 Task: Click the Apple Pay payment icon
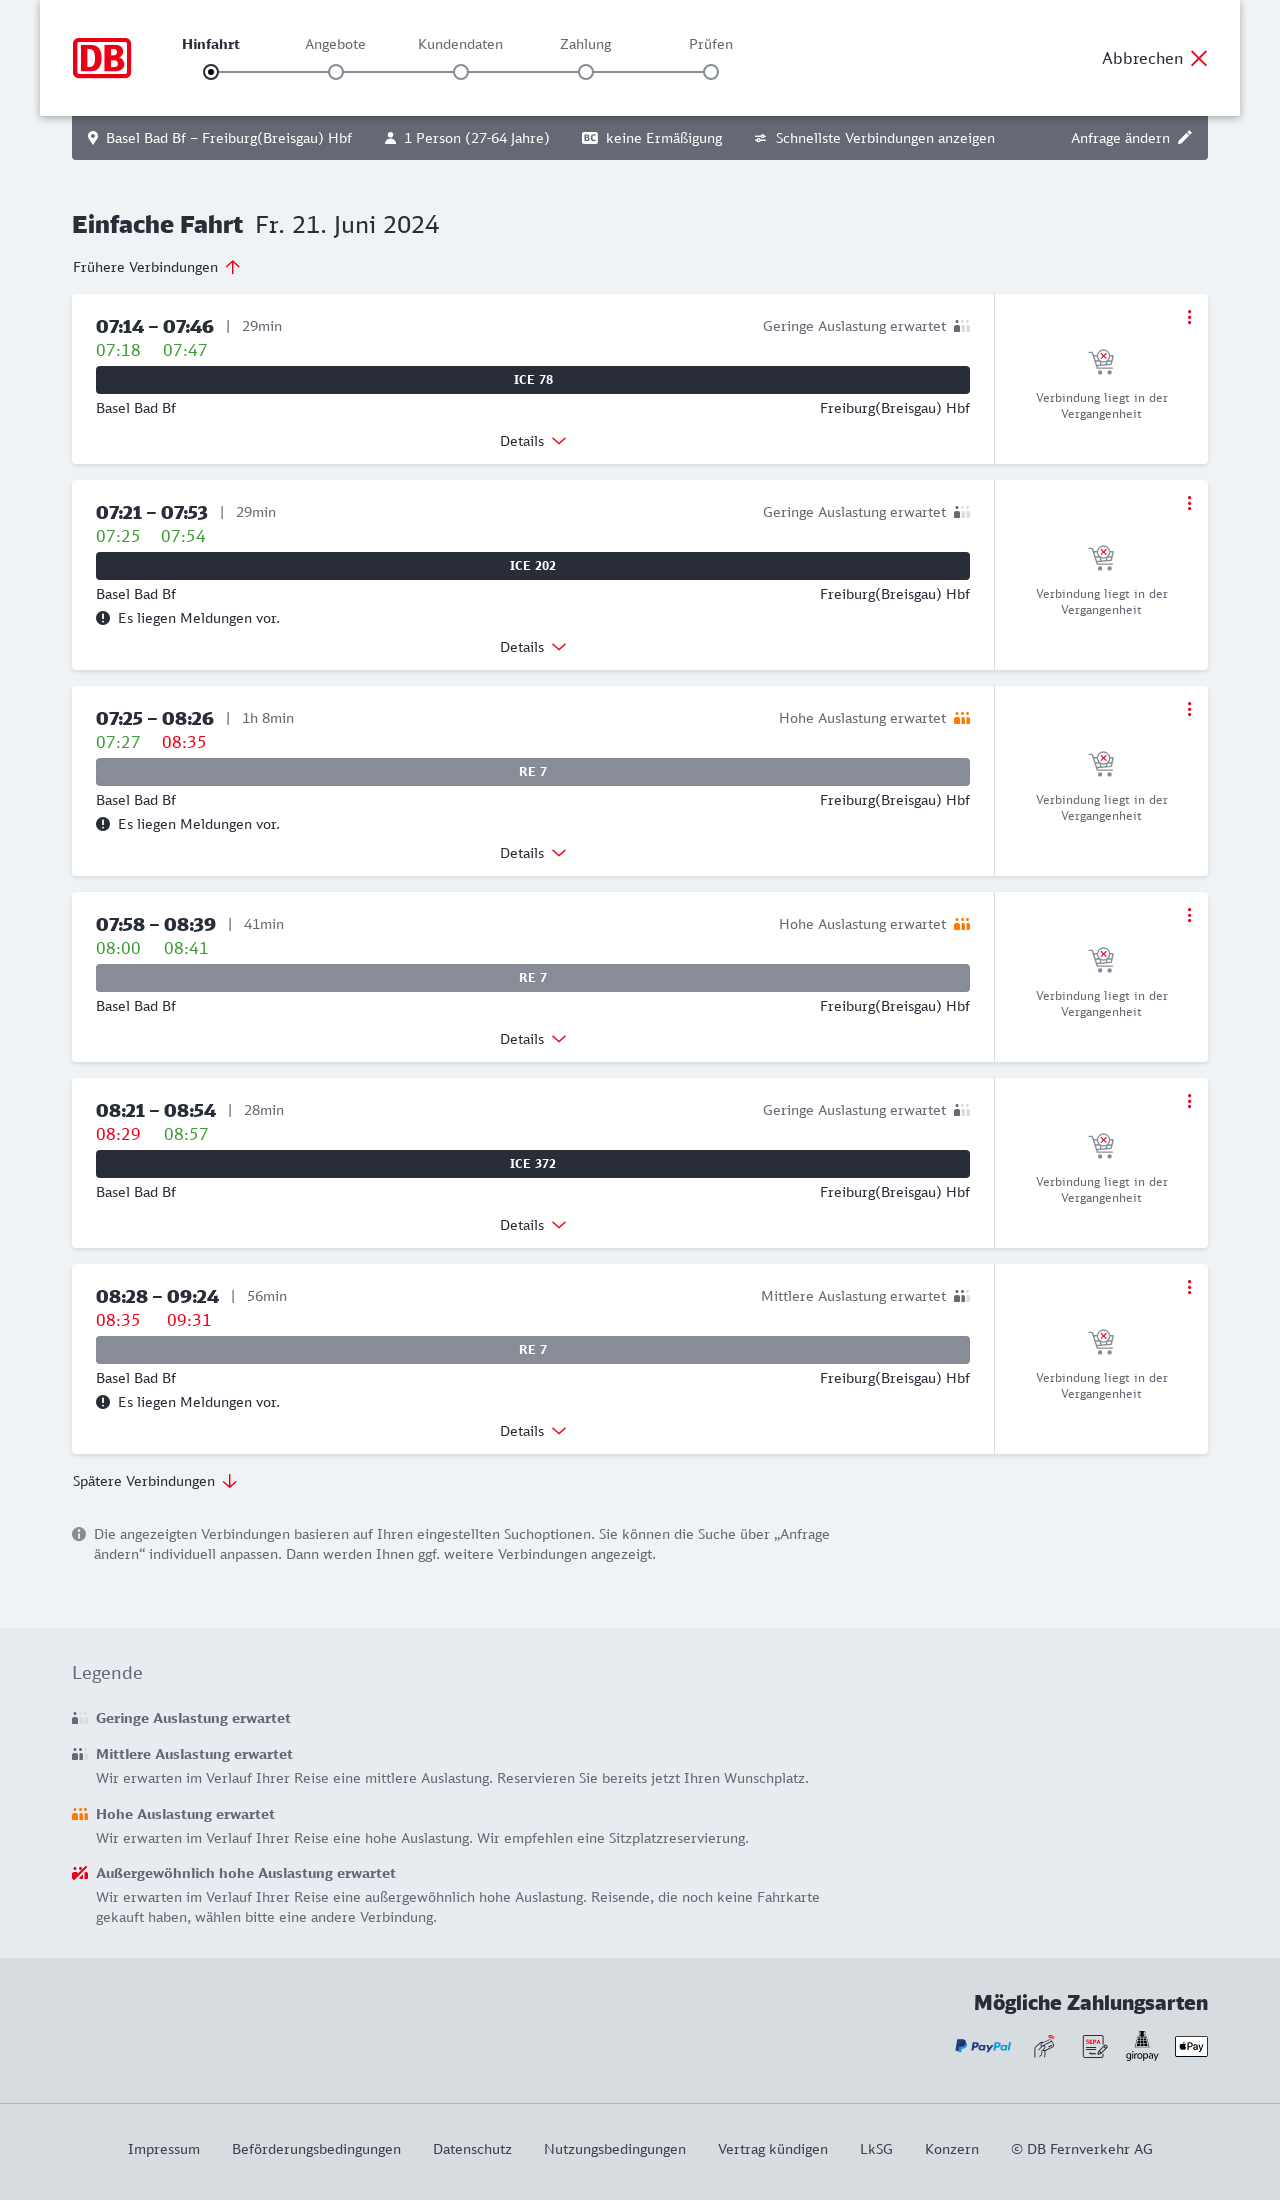(x=1191, y=2046)
